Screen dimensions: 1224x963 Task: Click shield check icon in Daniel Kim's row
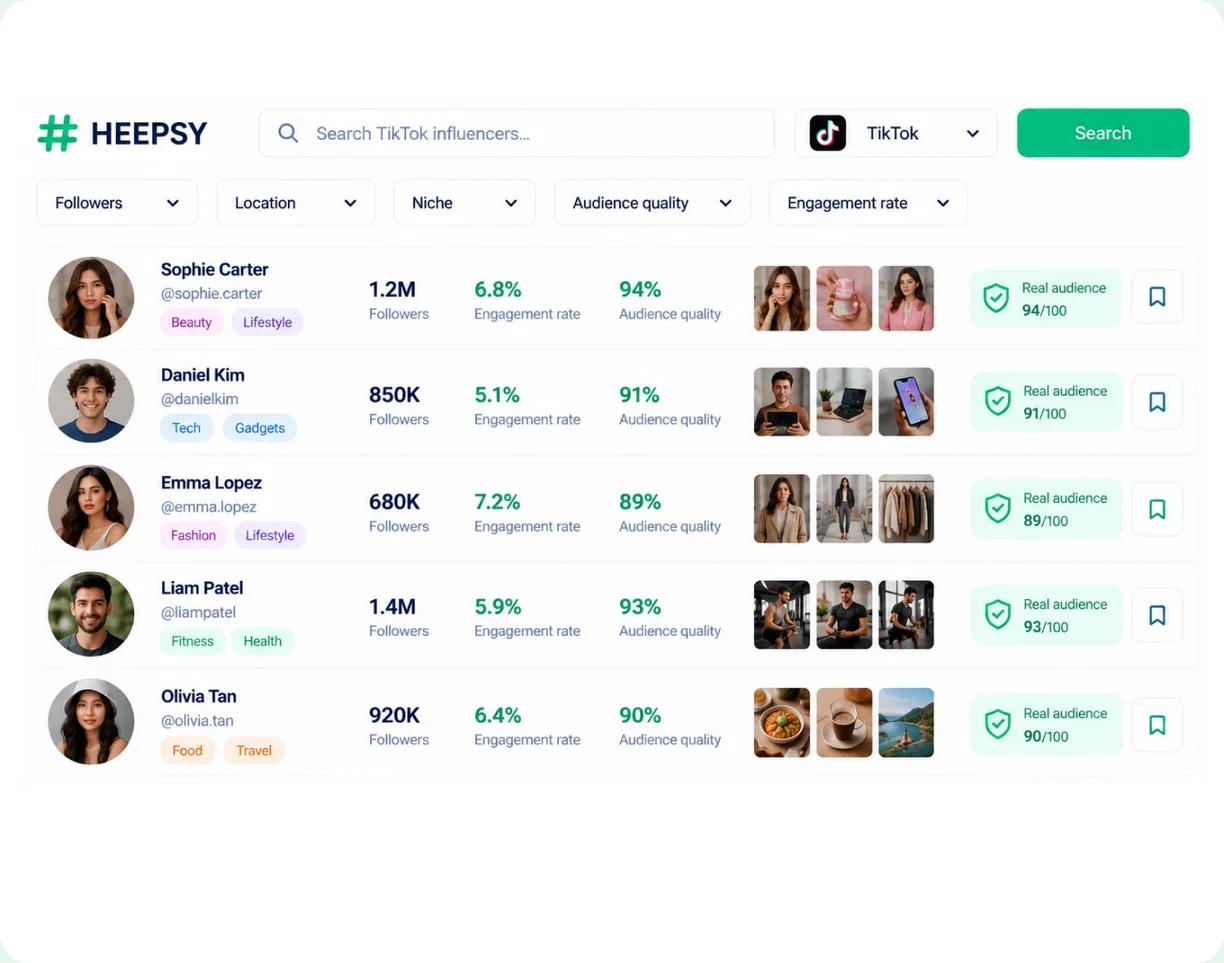click(x=998, y=402)
